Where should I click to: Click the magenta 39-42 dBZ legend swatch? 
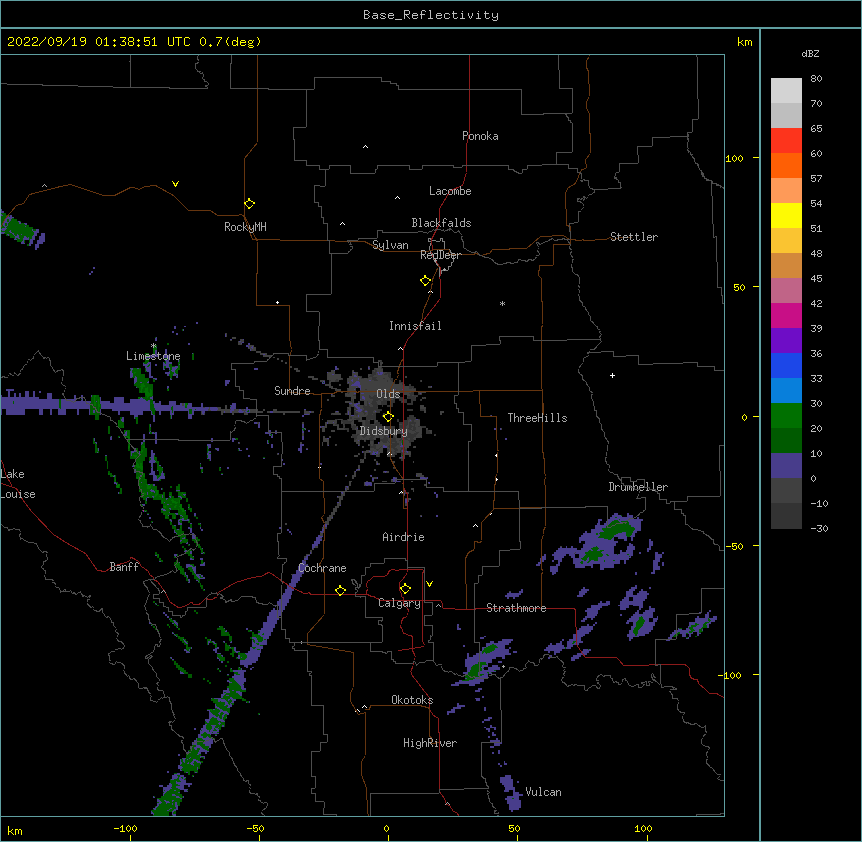pos(786,316)
